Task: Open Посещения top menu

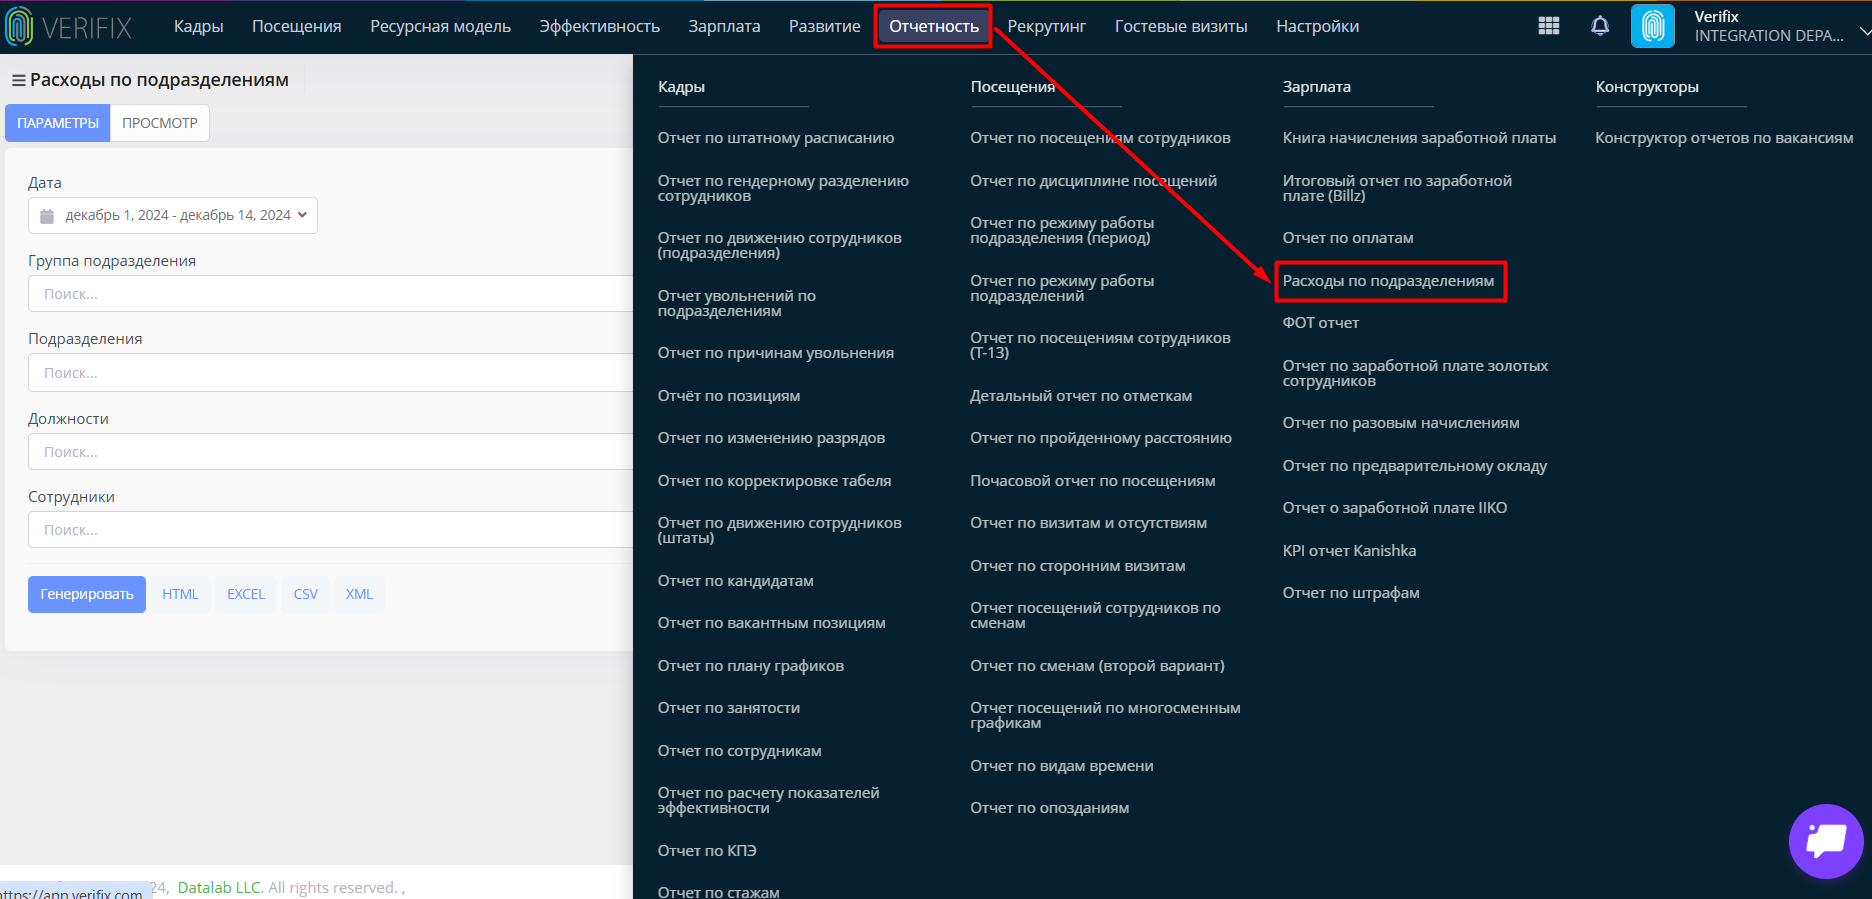Action: pos(297,26)
